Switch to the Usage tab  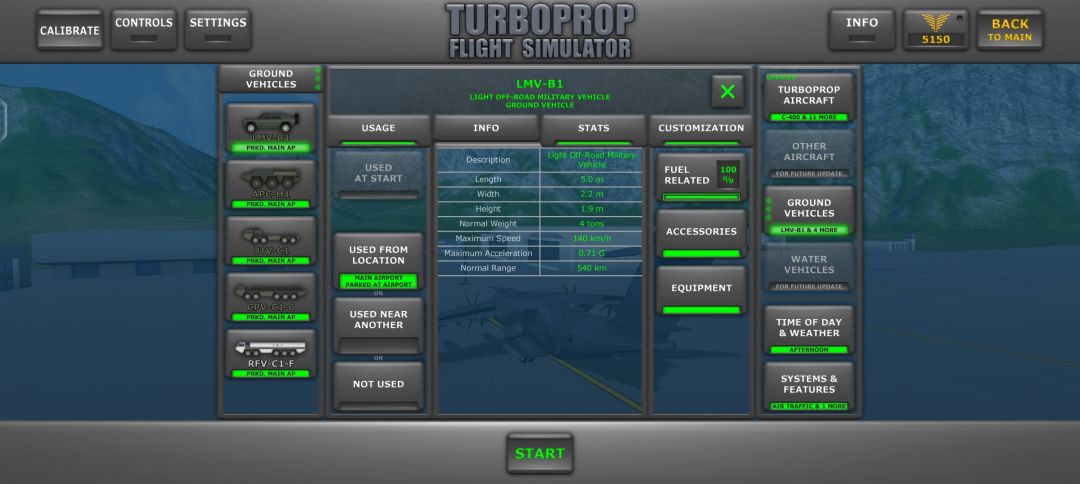(x=378, y=130)
